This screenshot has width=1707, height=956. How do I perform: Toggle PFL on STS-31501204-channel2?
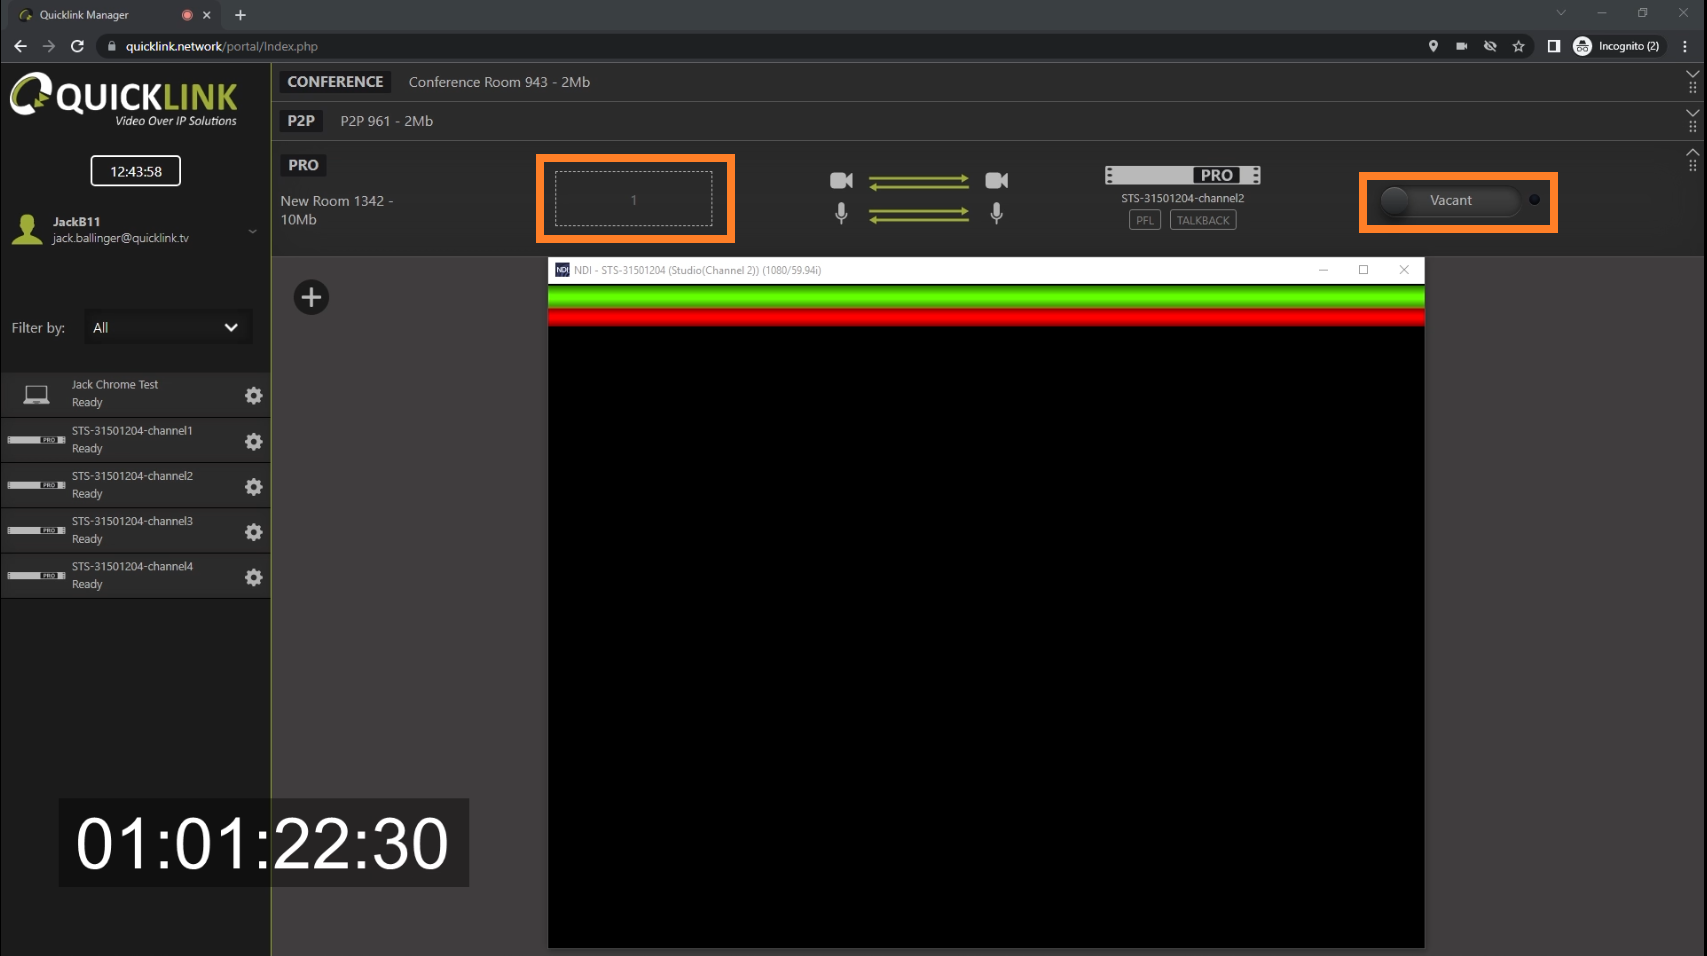click(x=1144, y=221)
